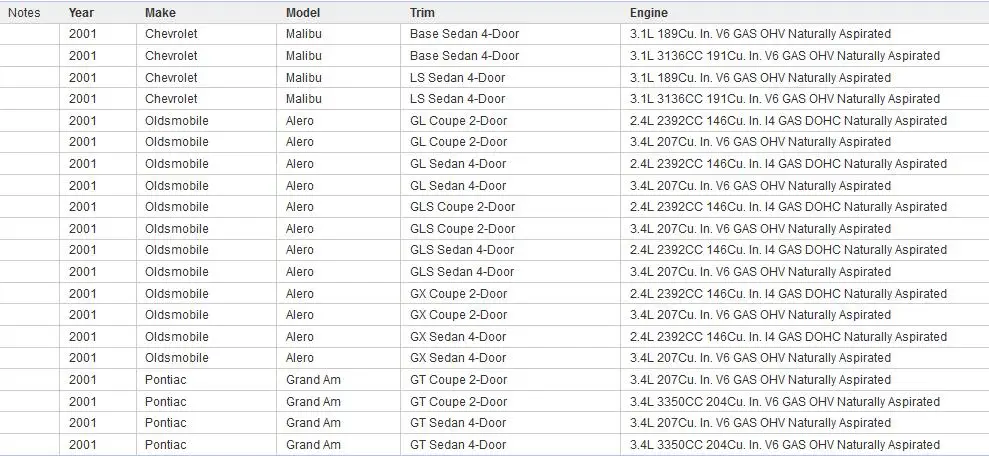Click 'GT Sedan 4-Door' trim in the 207Cu row

[x=458, y=423]
